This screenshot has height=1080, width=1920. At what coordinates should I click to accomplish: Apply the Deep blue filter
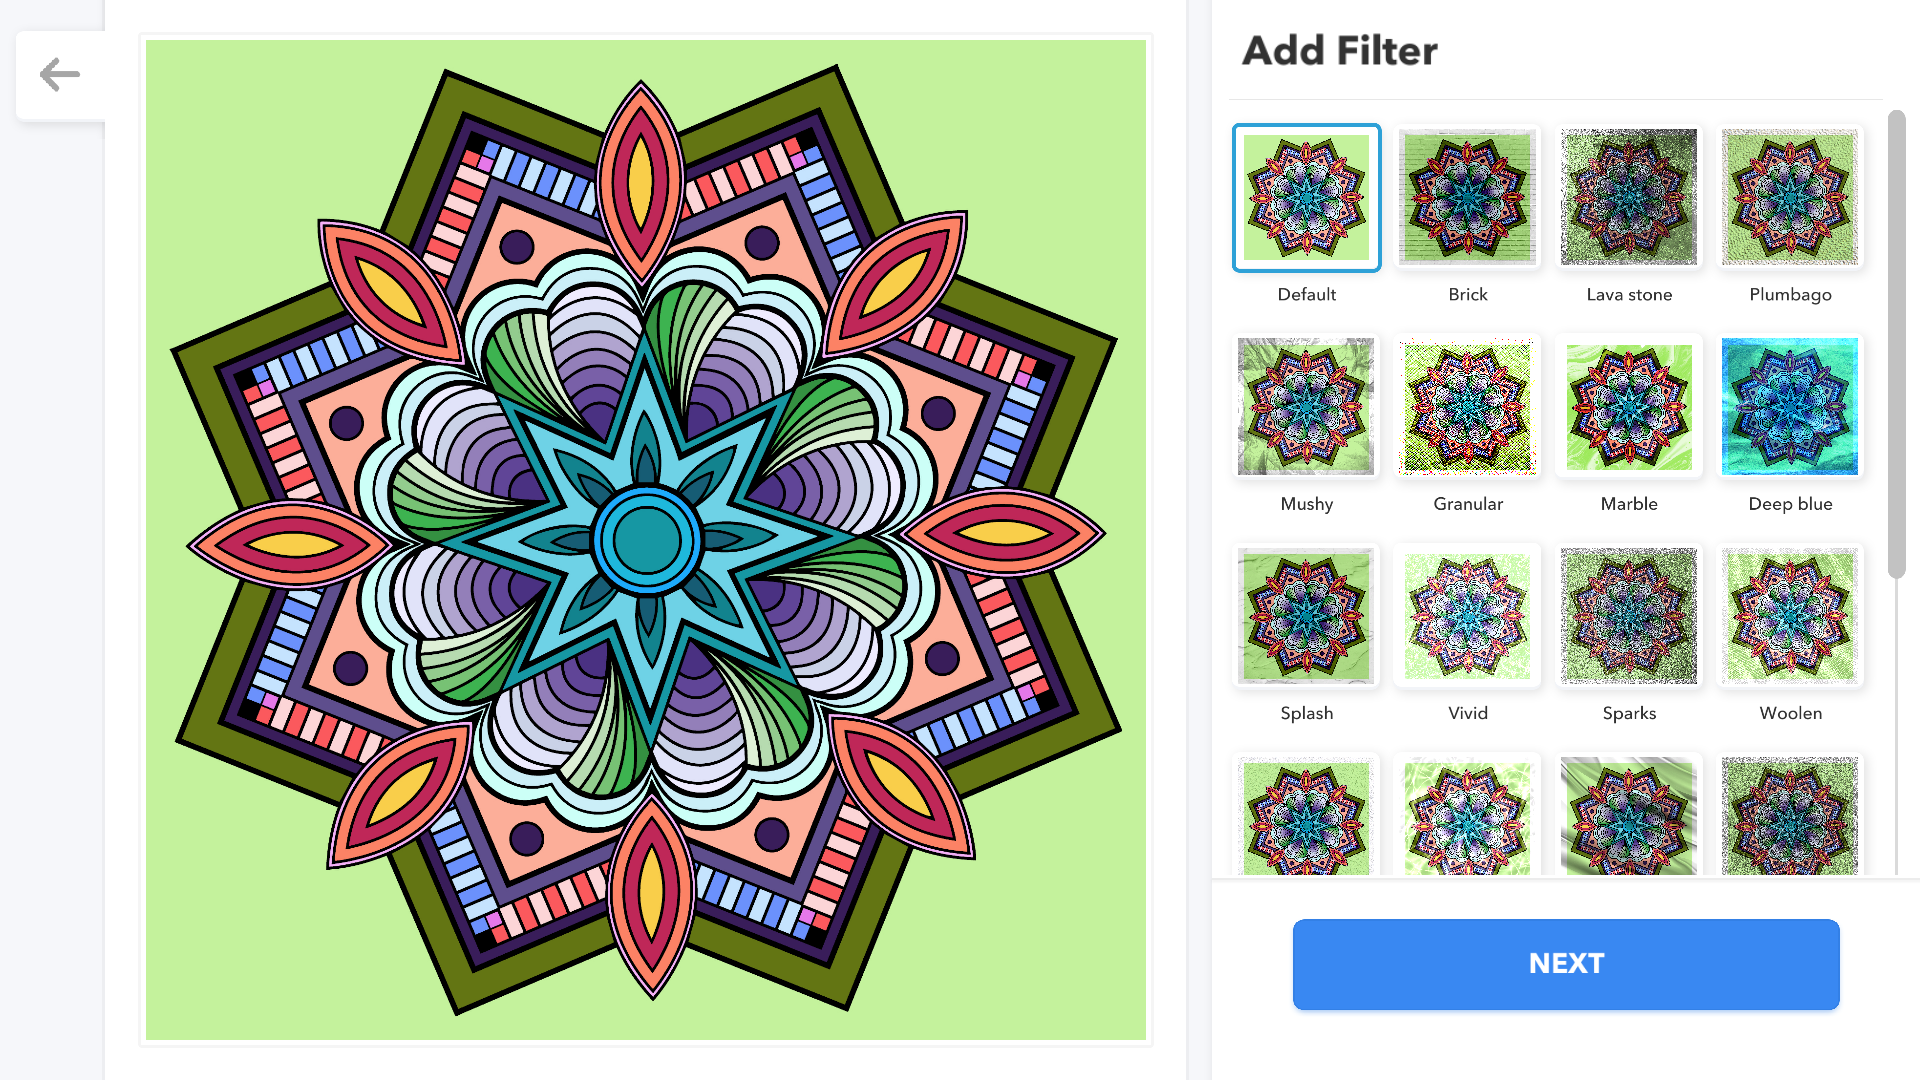tap(1790, 407)
